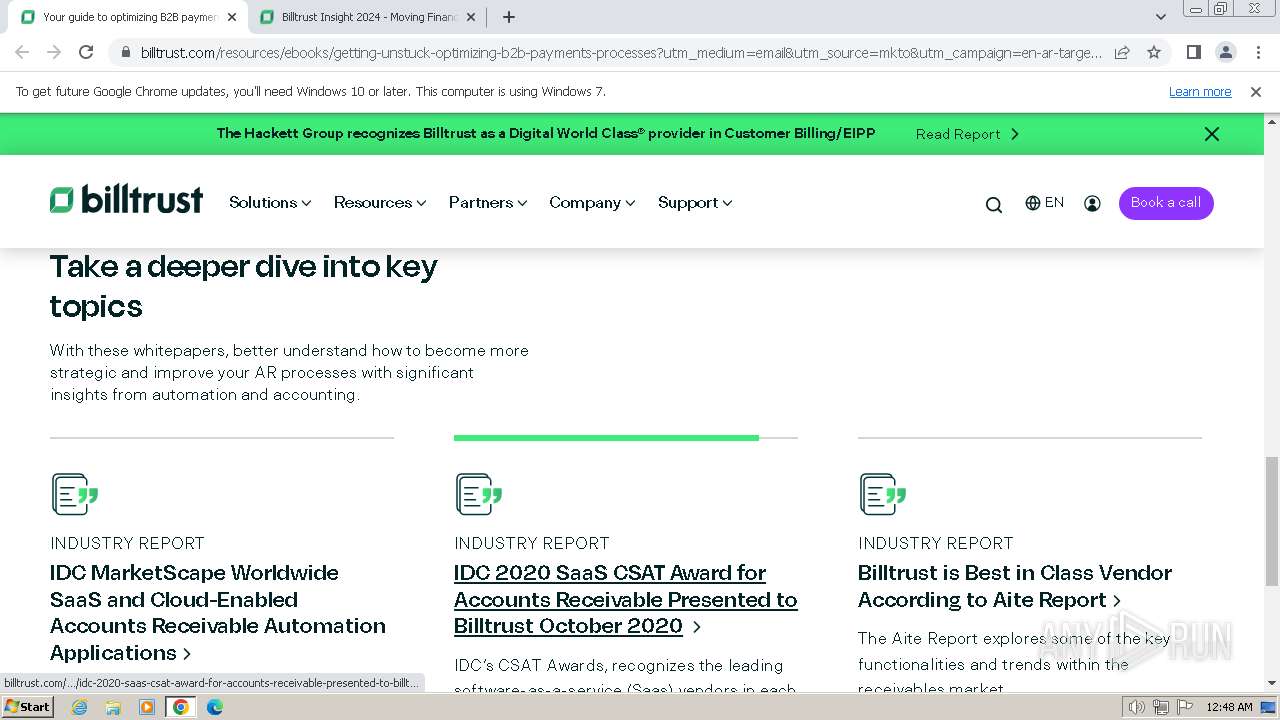The width and height of the screenshot is (1280, 720).
Task: Open the Chrome profile avatar
Action: click(x=1225, y=52)
